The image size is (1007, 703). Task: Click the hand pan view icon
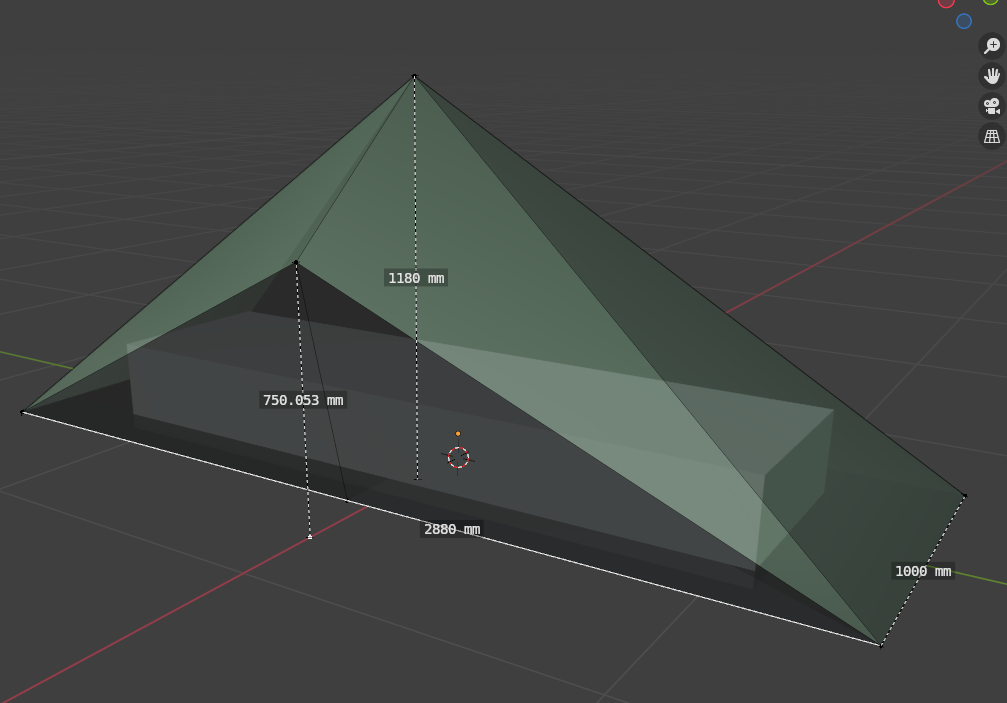[x=991, y=76]
